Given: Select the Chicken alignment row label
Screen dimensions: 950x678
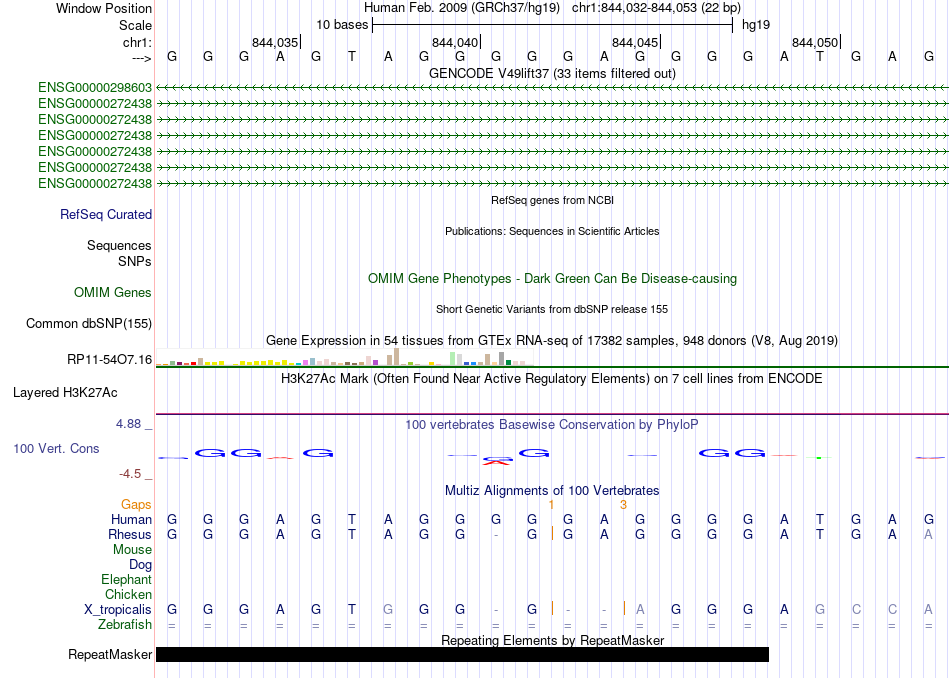Looking at the screenshot, I should tap(128, 595).
